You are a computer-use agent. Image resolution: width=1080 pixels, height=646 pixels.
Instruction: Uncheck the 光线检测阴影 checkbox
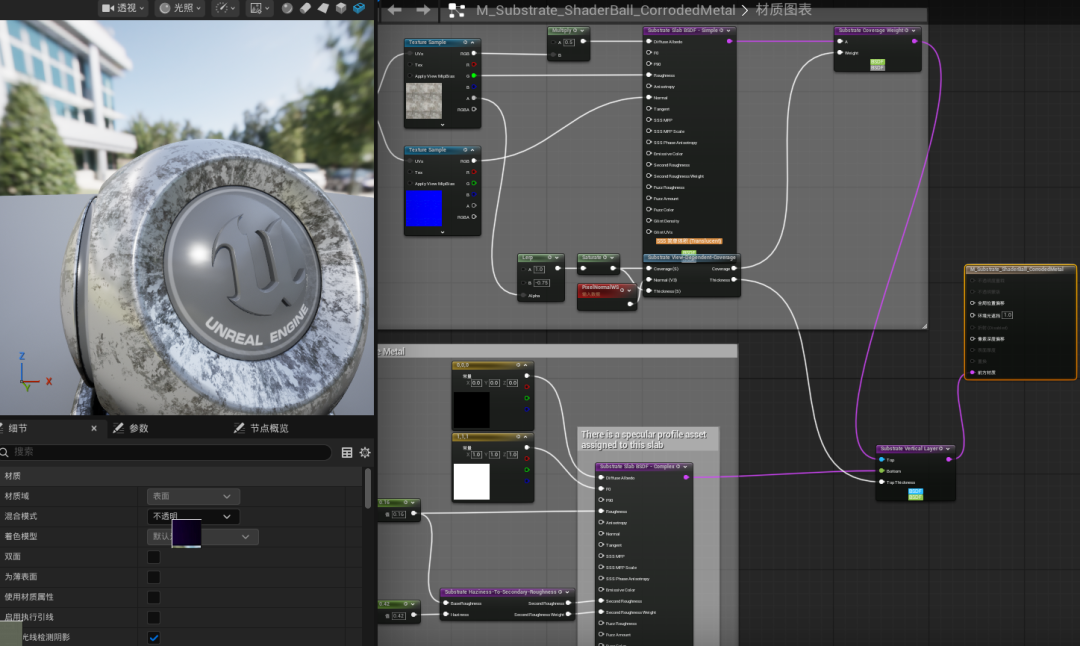pyautogui.click(x=154, y=638)
